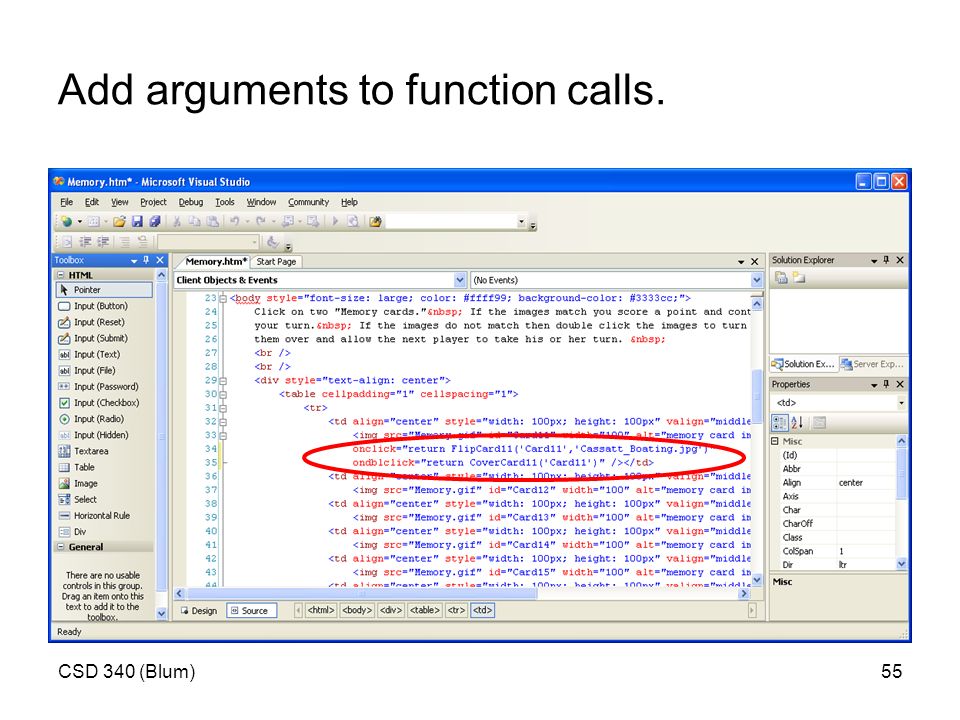Click the Increase Indent toolbar icon

tap(103, 242)
